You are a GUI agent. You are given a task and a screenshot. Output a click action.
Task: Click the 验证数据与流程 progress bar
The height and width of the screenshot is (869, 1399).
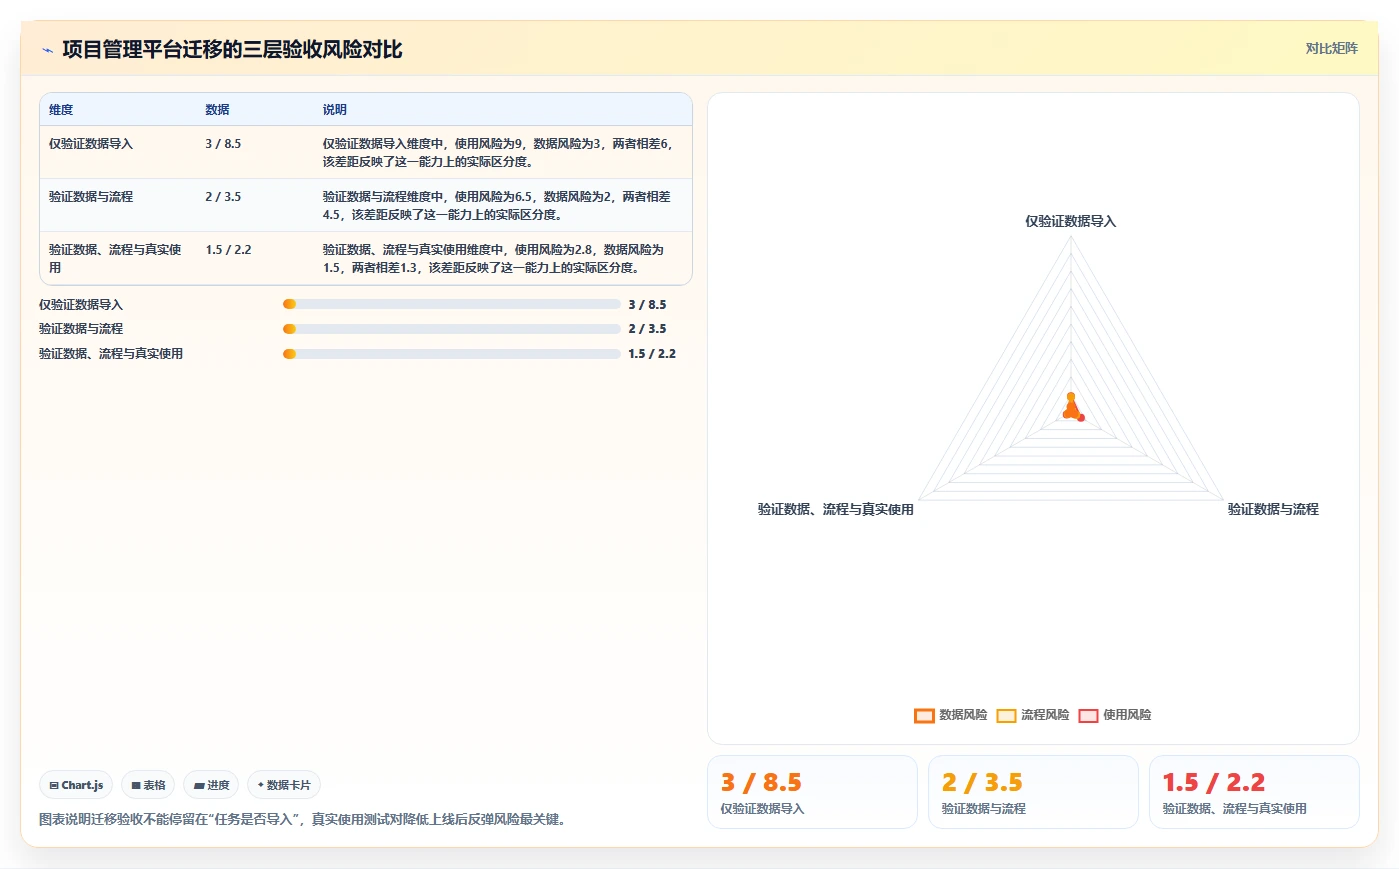[452, 329]
